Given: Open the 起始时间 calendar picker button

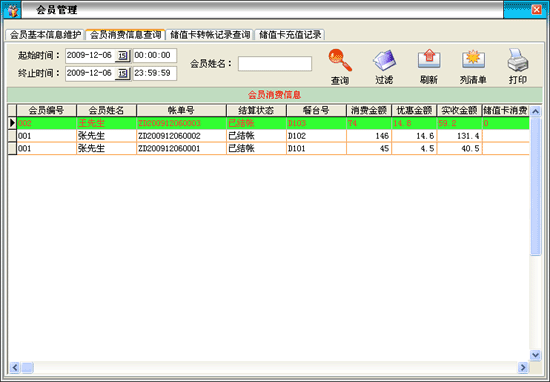Looking at the screenshot, I should (122, 56).
